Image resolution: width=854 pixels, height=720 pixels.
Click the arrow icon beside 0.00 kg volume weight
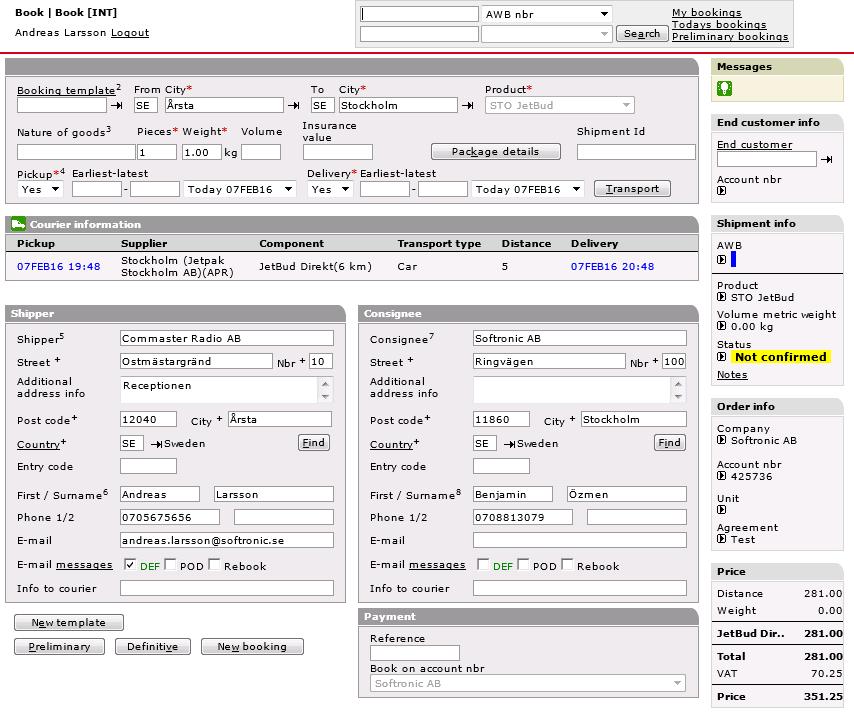point(722,326)
